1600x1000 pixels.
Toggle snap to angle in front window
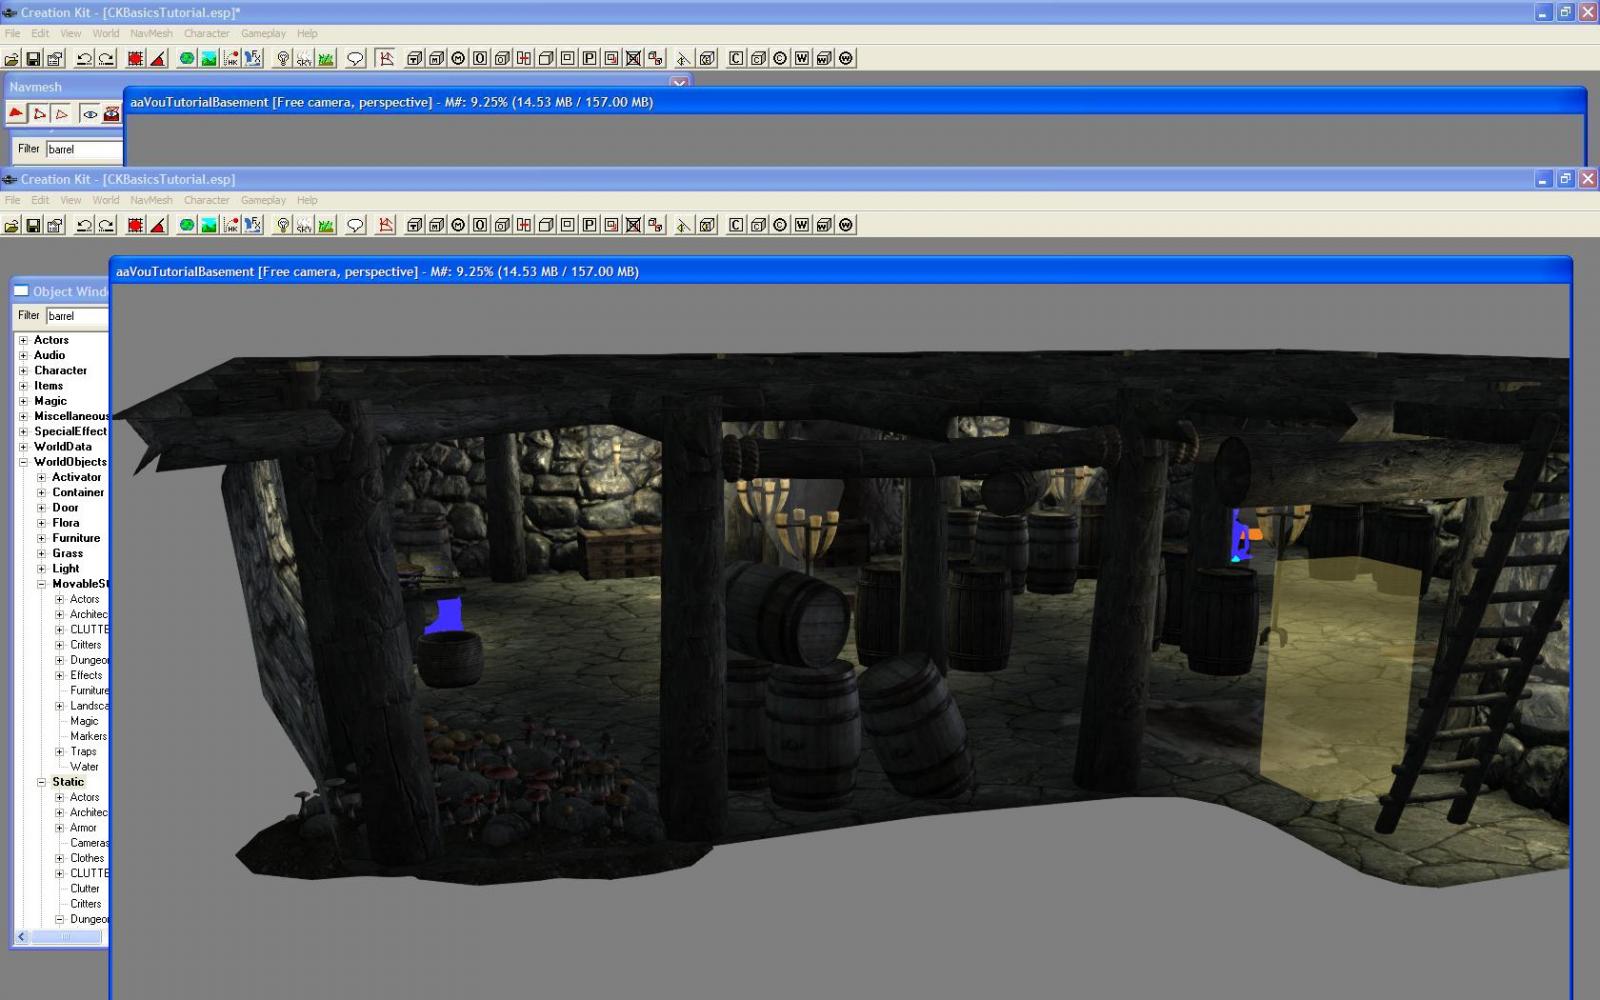click(158, 226)
